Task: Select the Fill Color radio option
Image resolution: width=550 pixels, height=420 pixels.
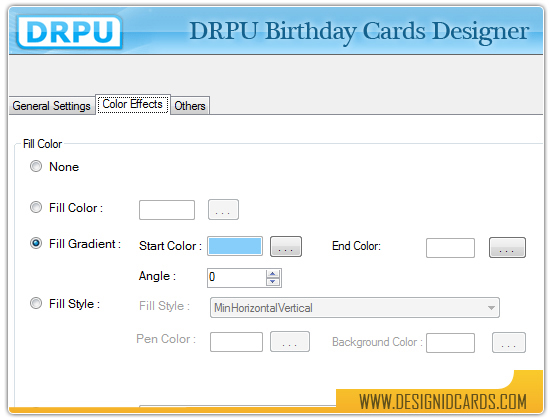Action: 36,207
